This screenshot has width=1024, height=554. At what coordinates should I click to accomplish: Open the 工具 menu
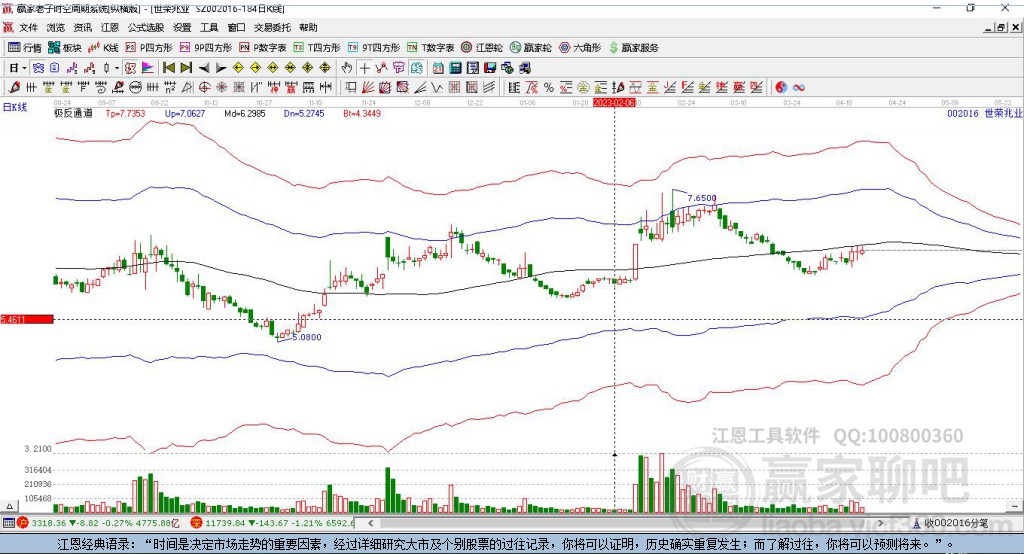click(209, 27)
